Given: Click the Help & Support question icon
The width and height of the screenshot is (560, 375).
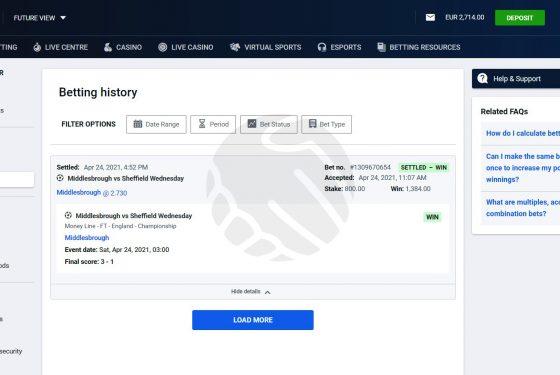Looking at the screenshot, I should click(x=482, y=79).
